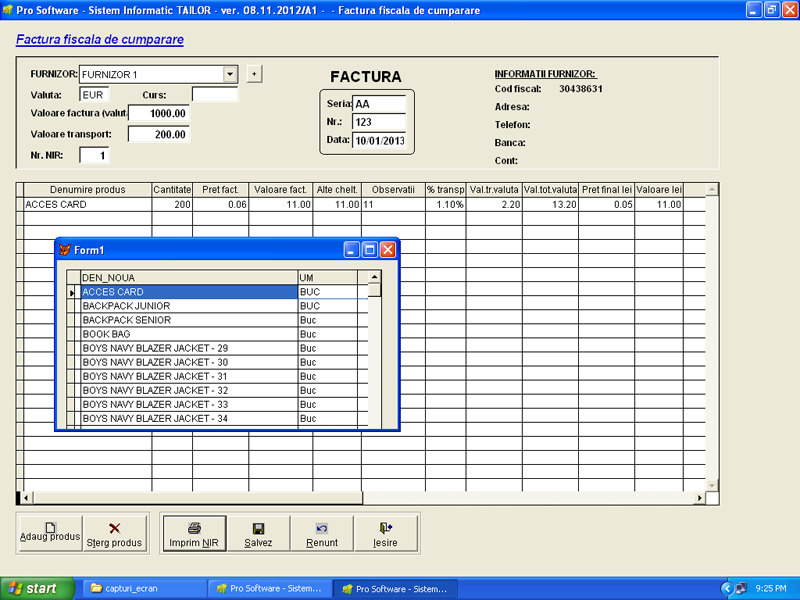This screenshot has height=600, width=800.
Task: Click the UM column header in Form1
Action: 328,278
